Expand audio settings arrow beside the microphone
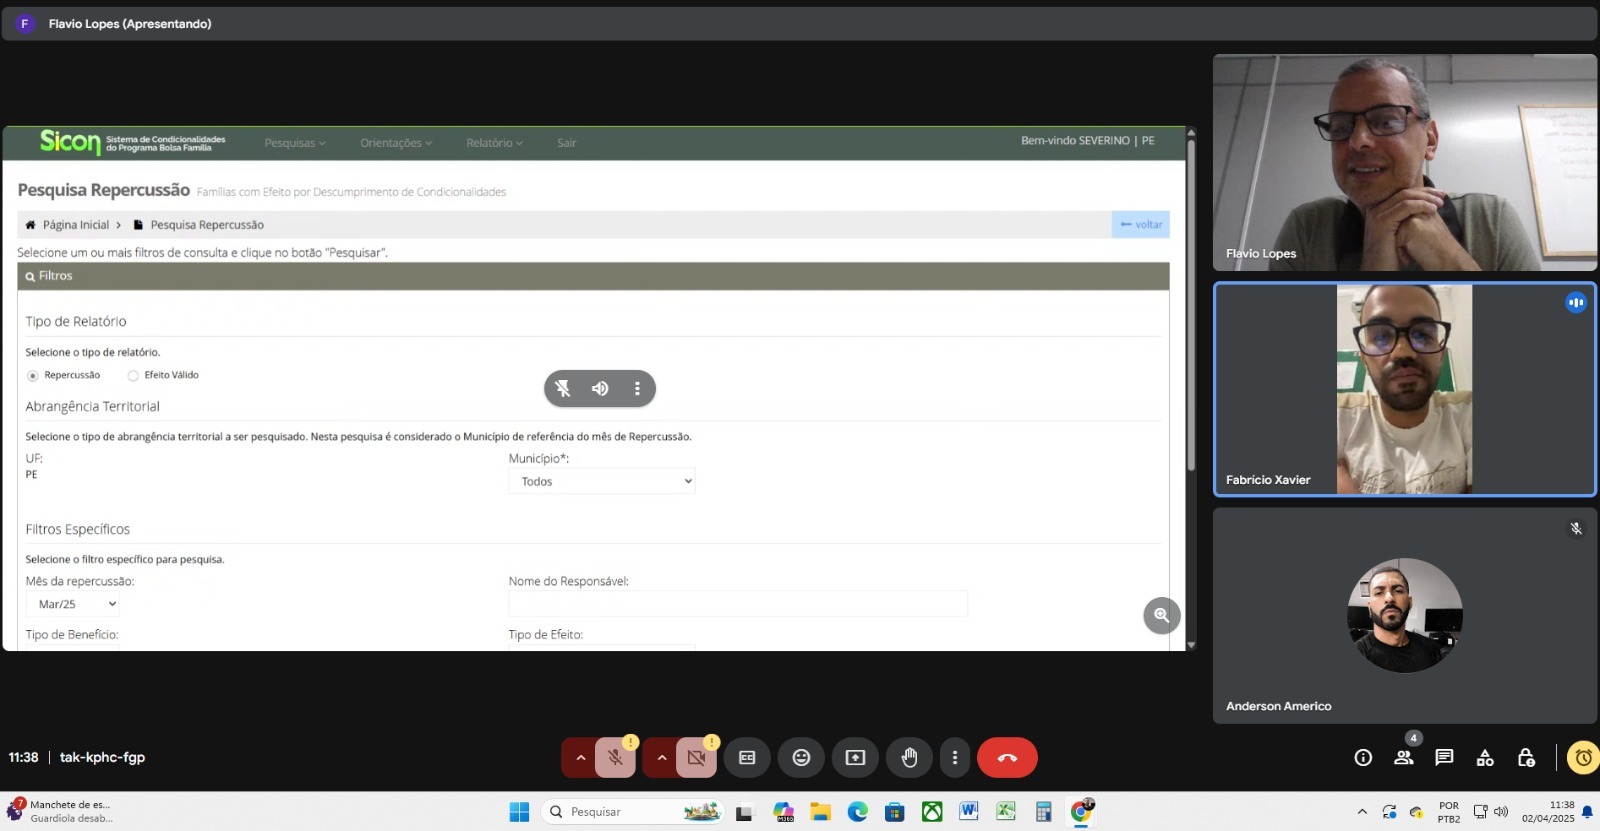 (x=580, y=758)
